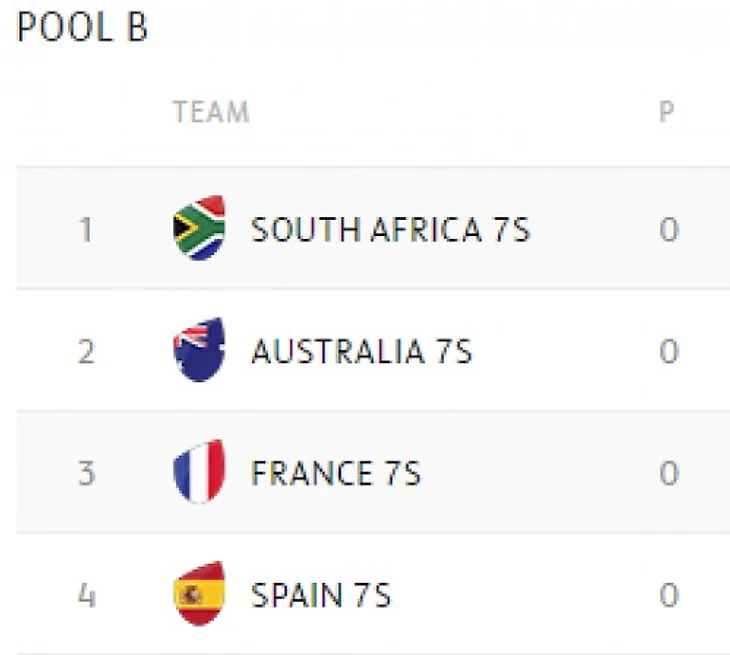The width and height of the screenshot is (730, 655).
Task: Click Australia's points value
Action: (668, 352)
